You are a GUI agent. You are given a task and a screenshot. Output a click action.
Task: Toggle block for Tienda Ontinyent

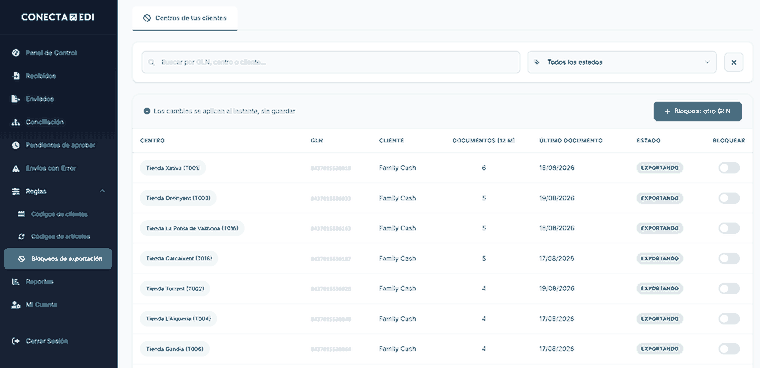tap(729, 198)
